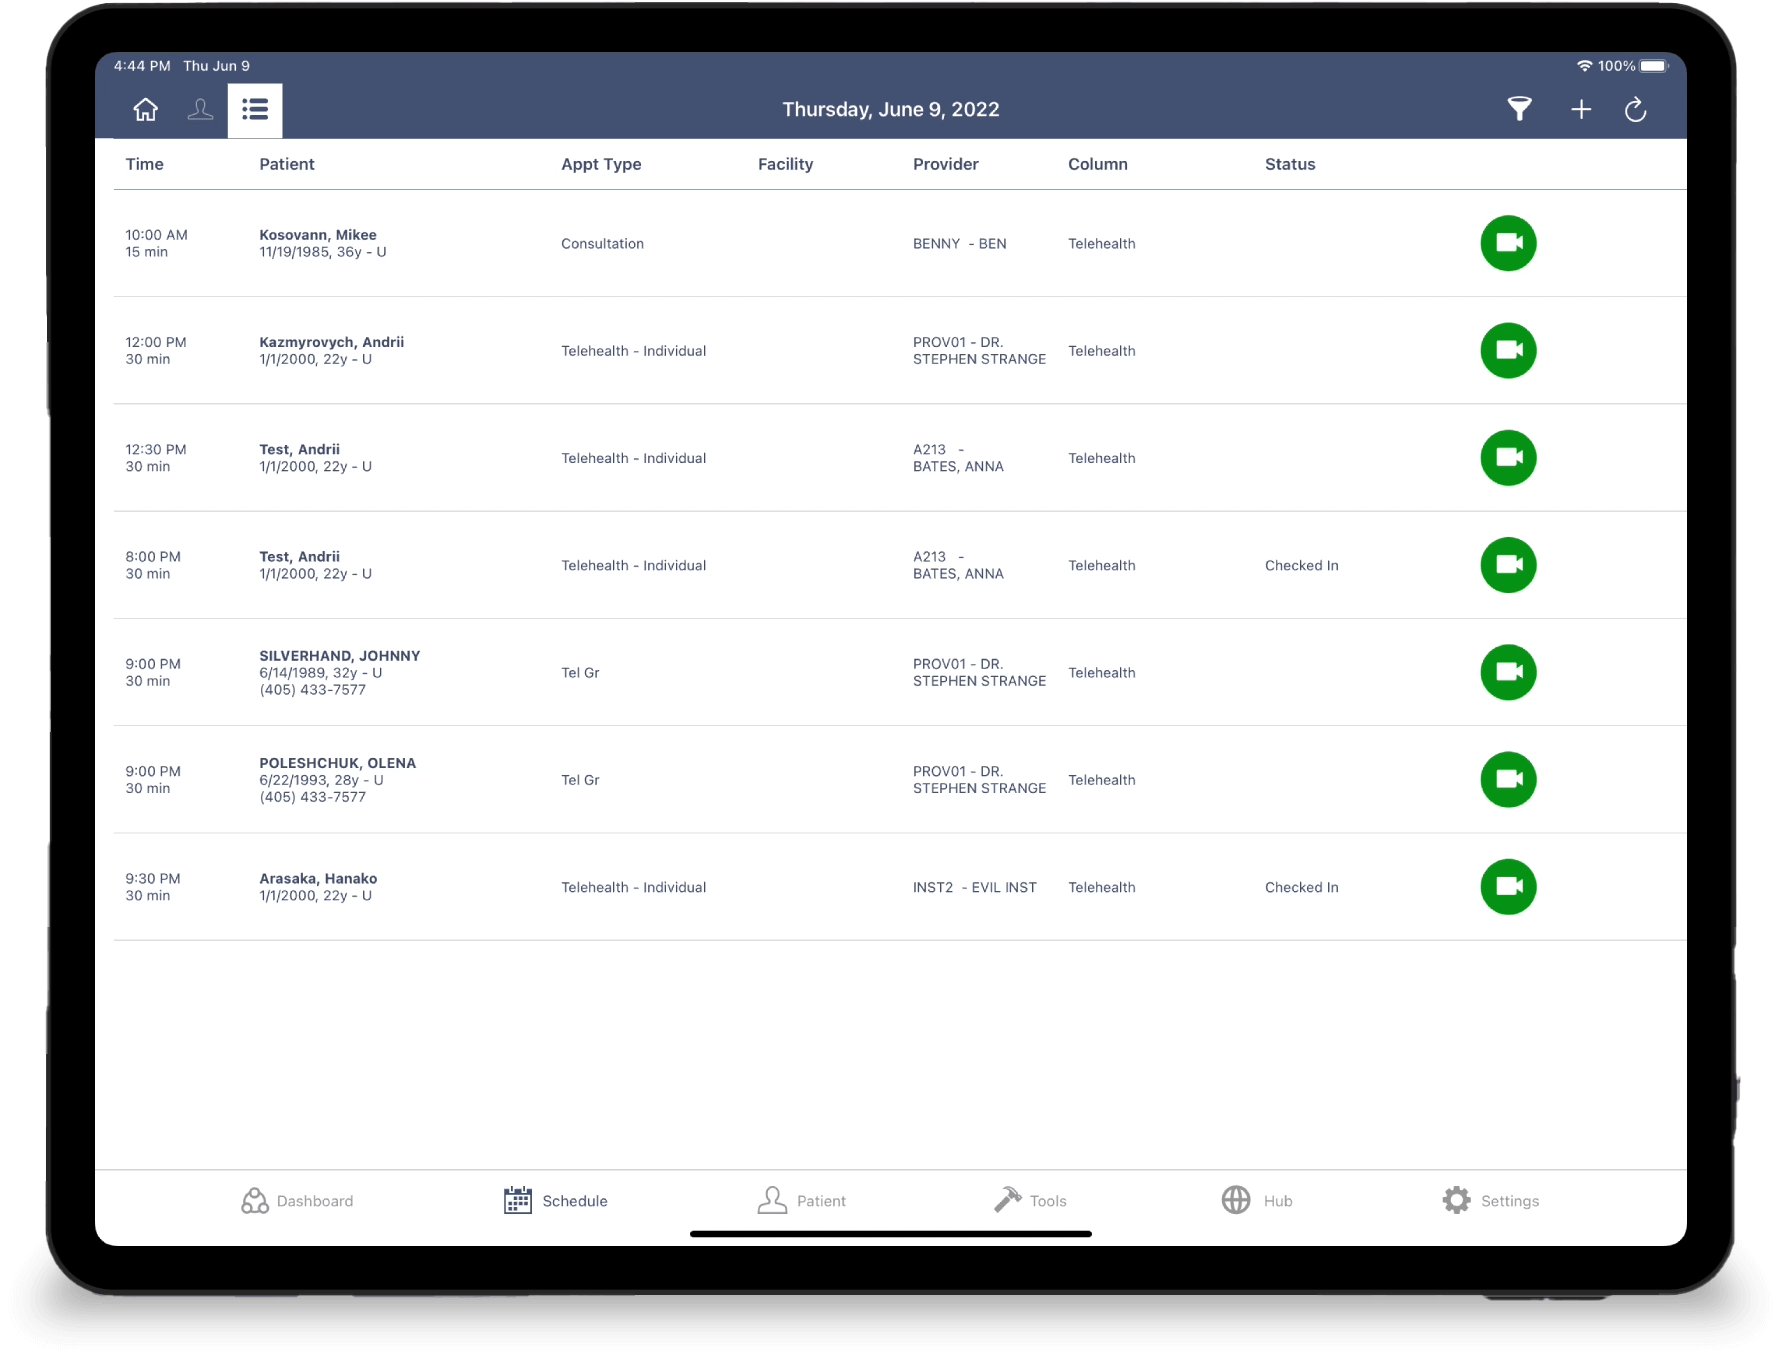
Task: Open the home screen icon
Action: (x=145, y=110)
